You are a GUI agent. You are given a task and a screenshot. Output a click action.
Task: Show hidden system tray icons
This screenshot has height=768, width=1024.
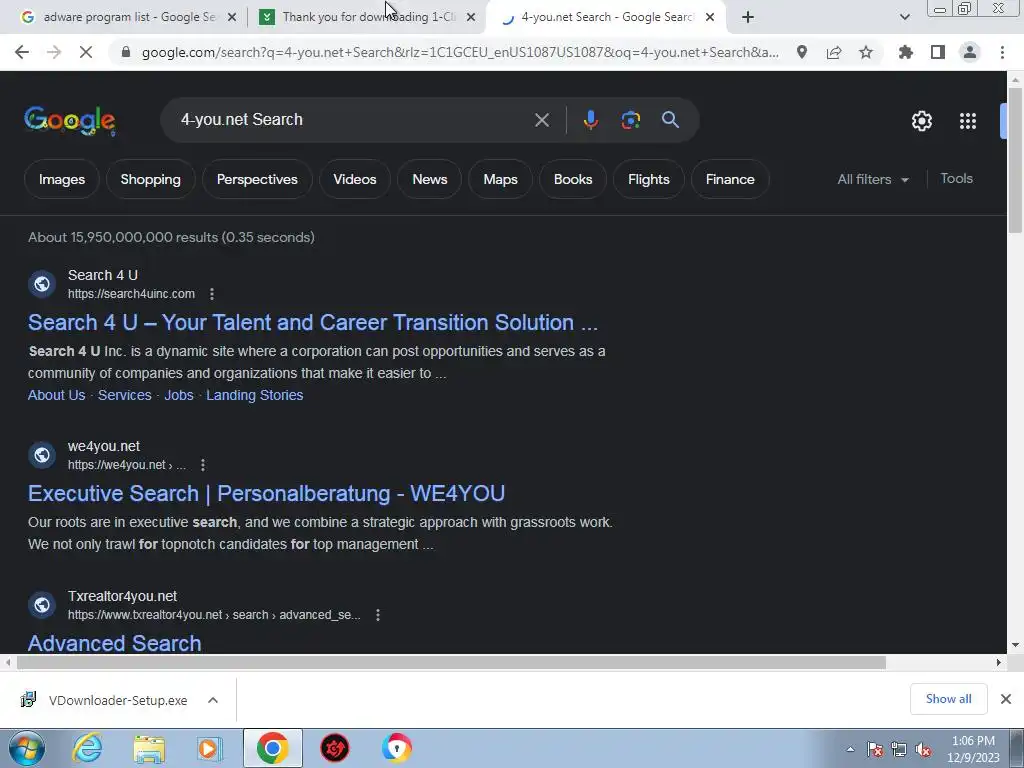850,749
